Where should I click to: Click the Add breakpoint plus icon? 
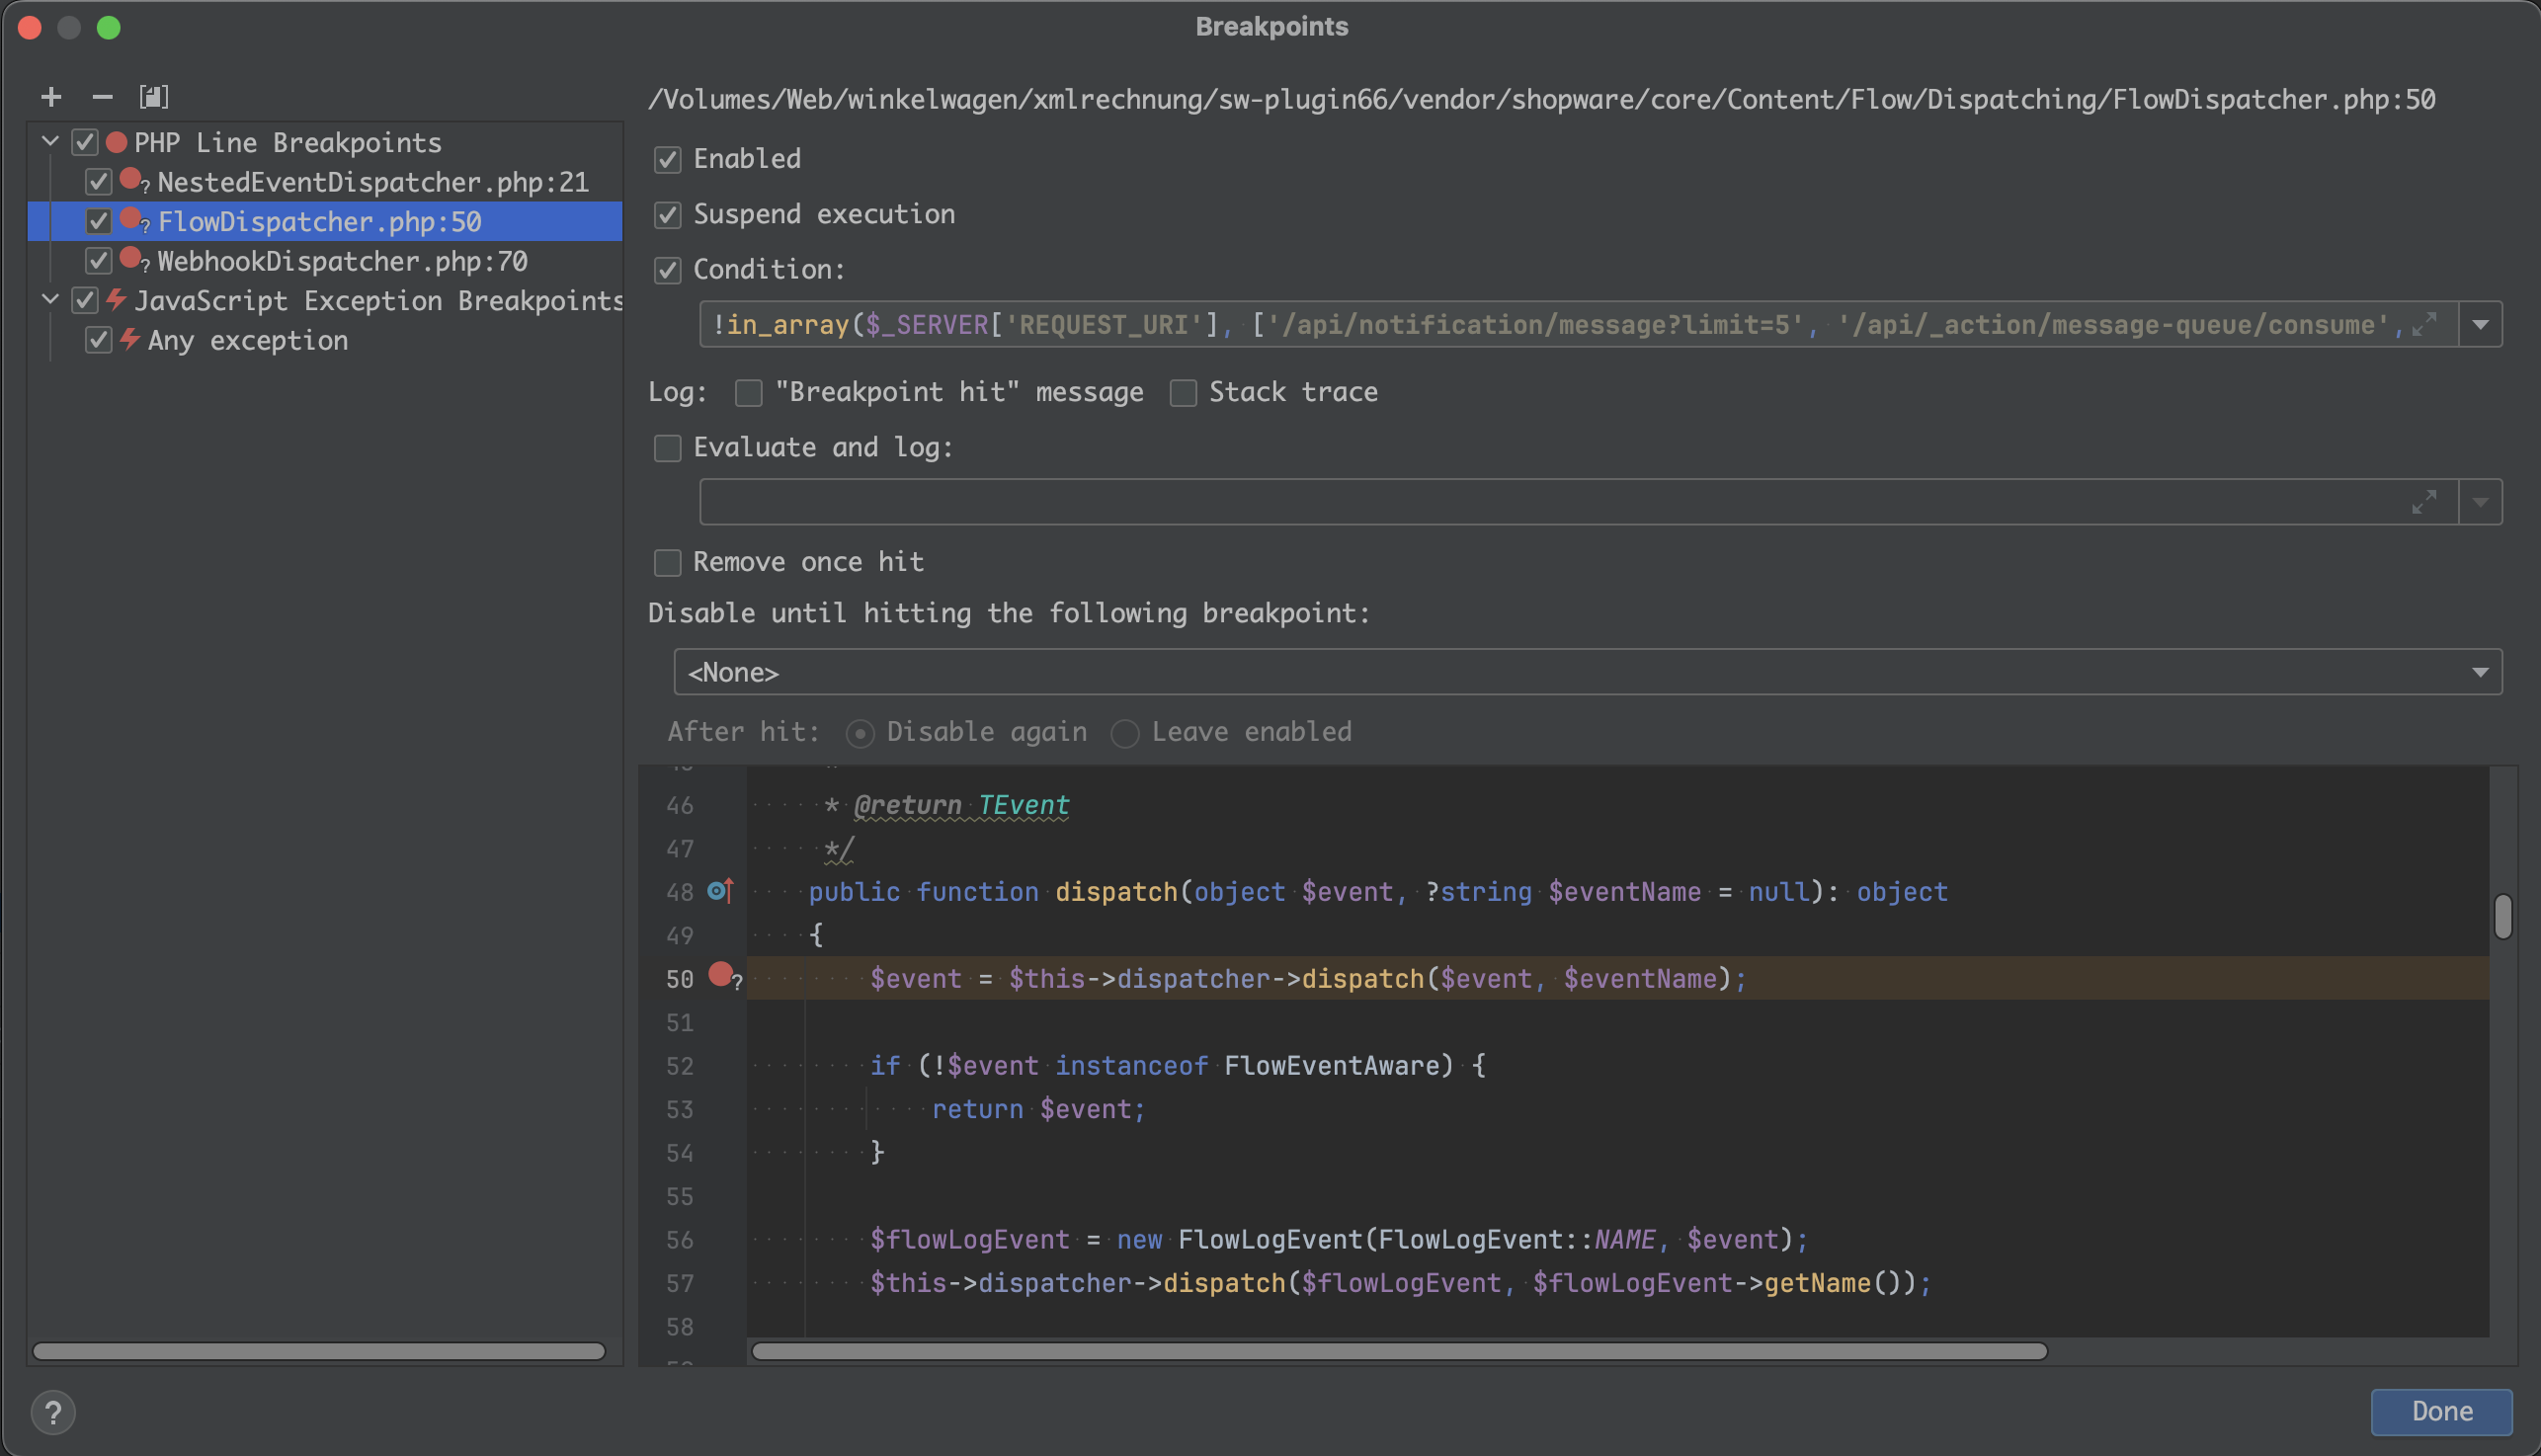click(x=51, y=97)
